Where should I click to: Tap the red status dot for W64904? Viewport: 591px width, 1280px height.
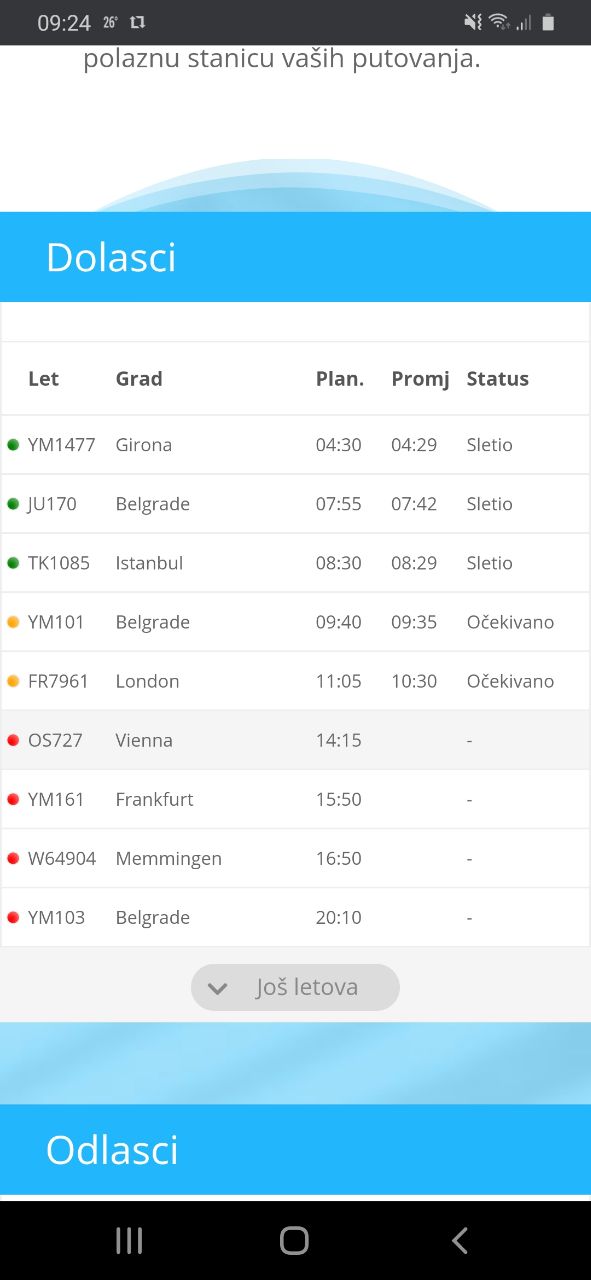click(13, 857)
